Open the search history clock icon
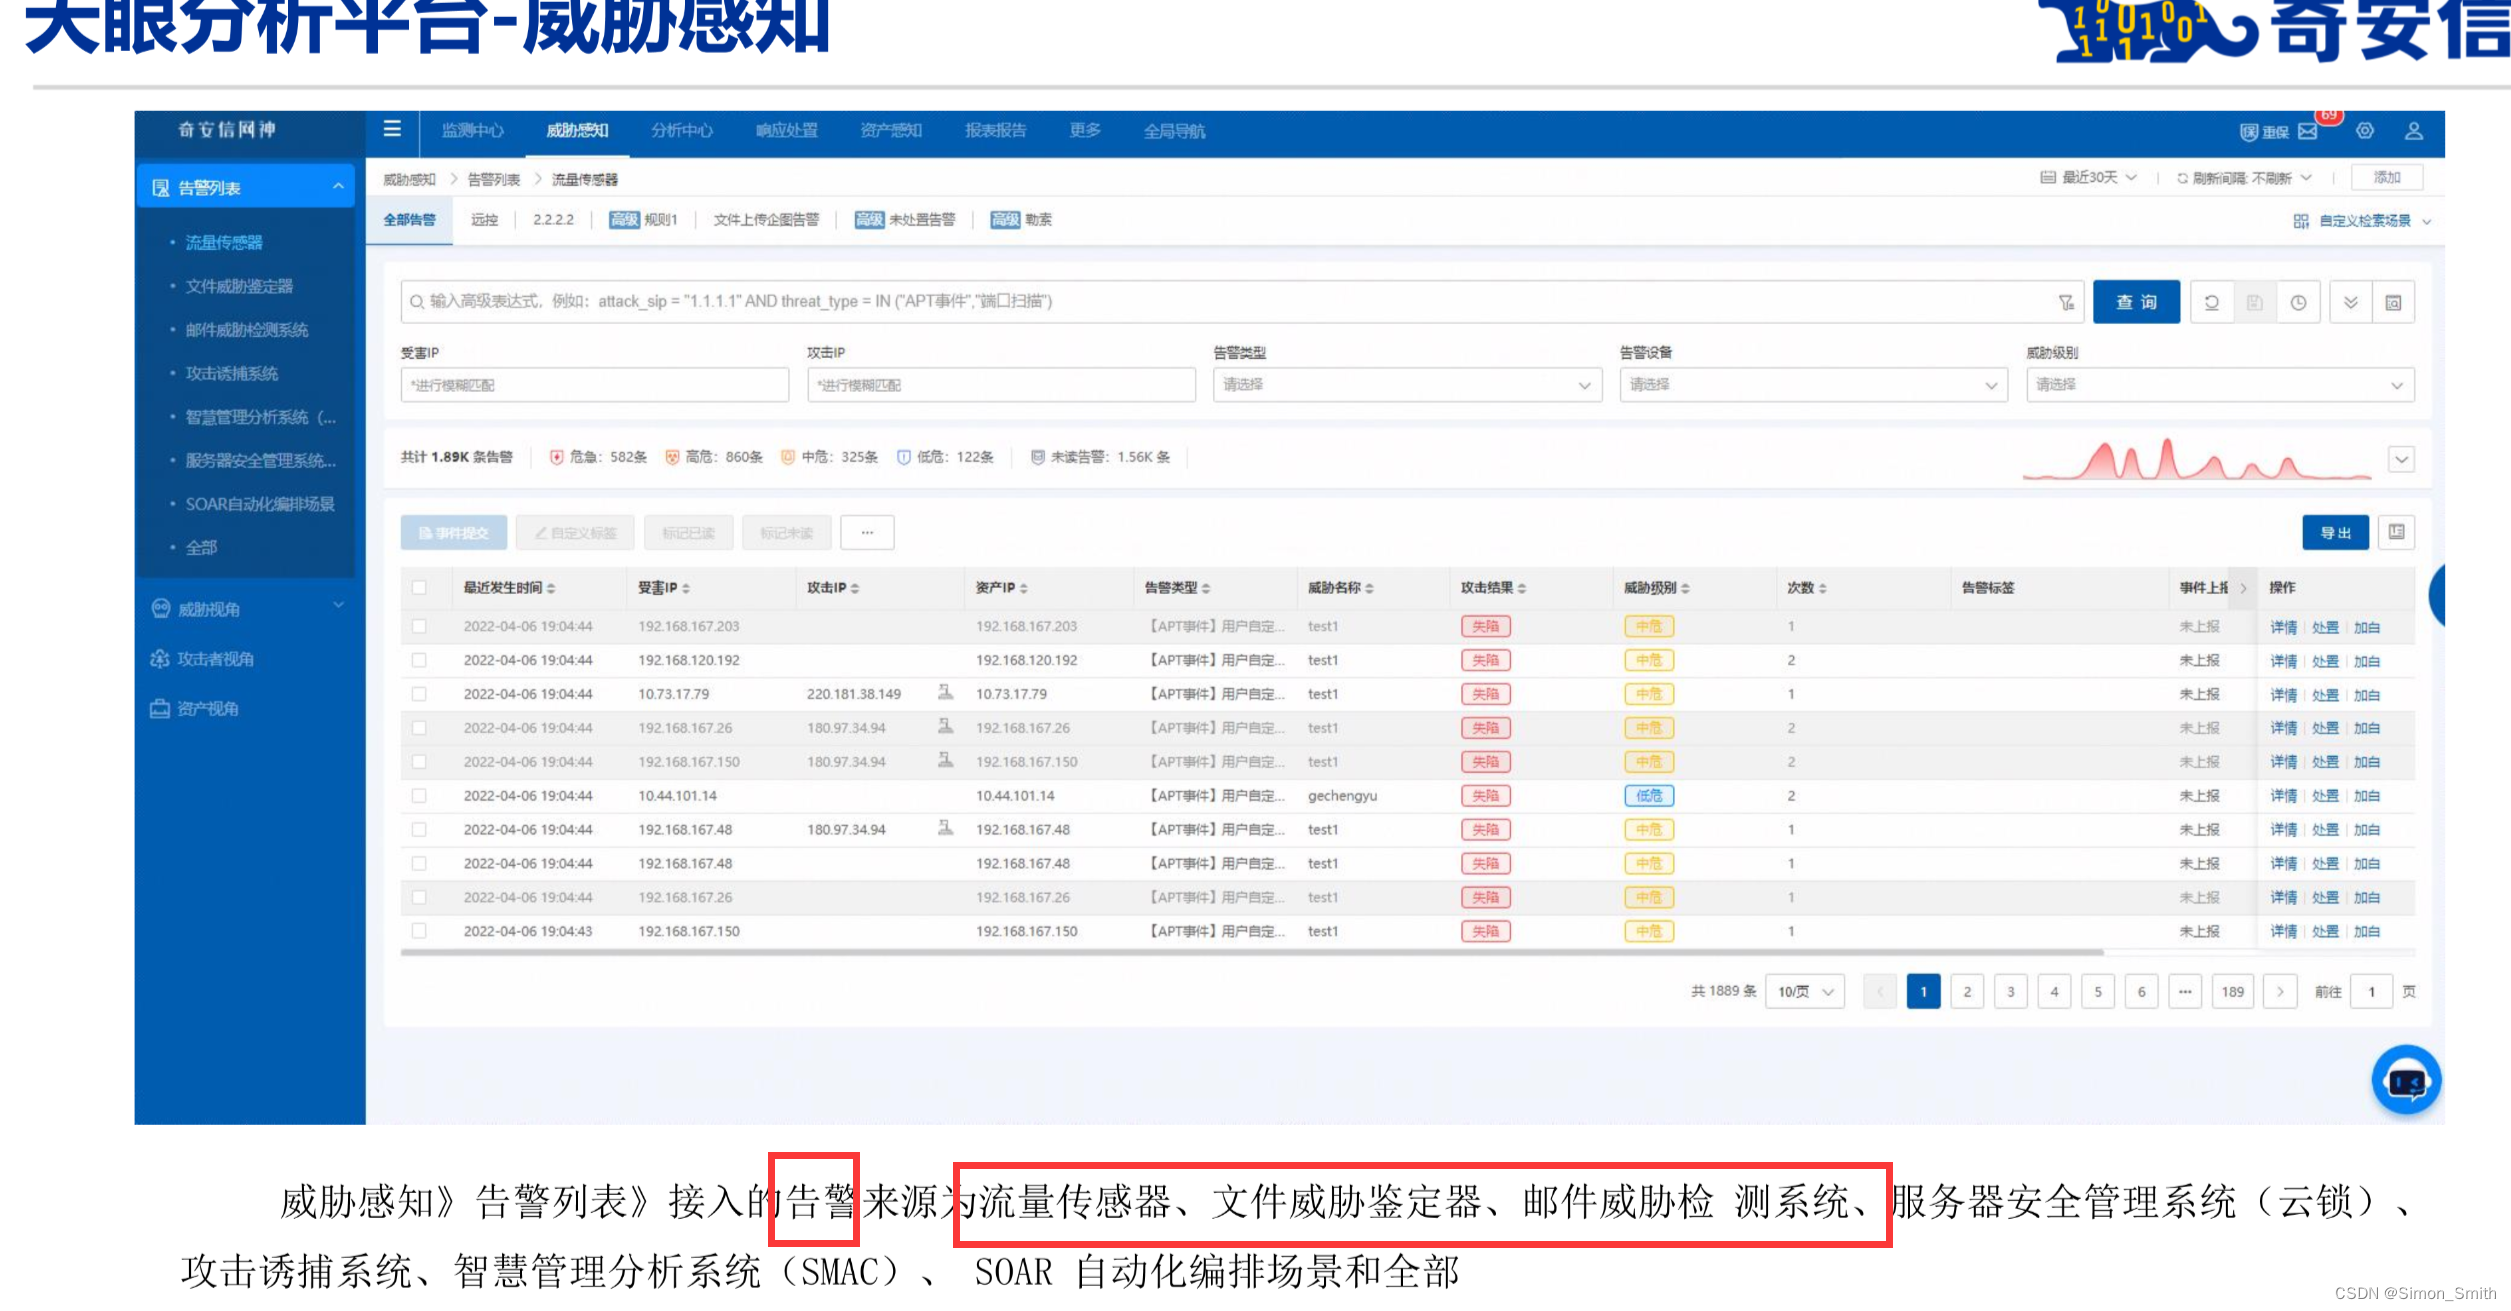The width and height of the screenshot is (2511, 1311). pyautogui.click(x=2298, y=302)
